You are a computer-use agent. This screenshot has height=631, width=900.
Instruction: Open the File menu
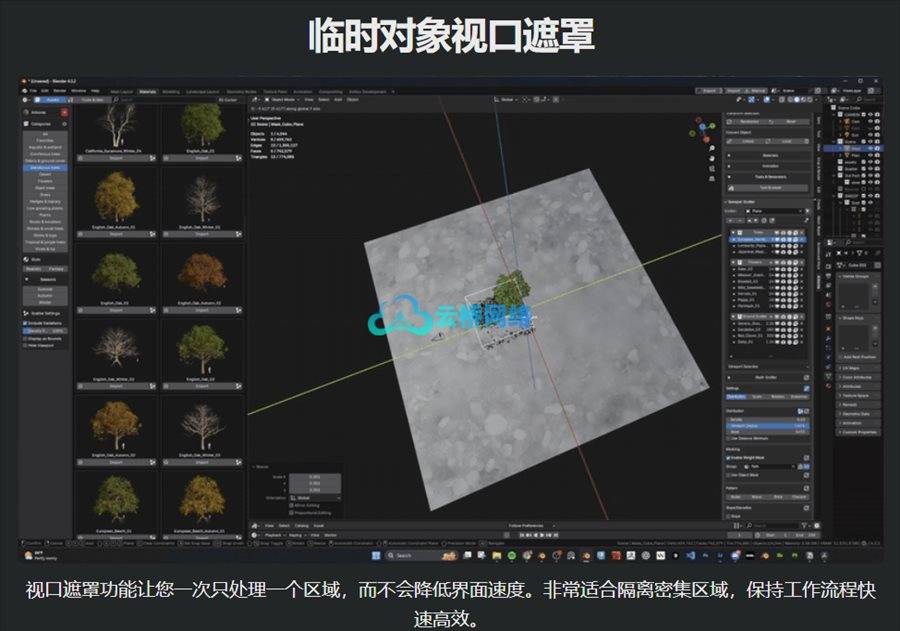click(33, 91)
